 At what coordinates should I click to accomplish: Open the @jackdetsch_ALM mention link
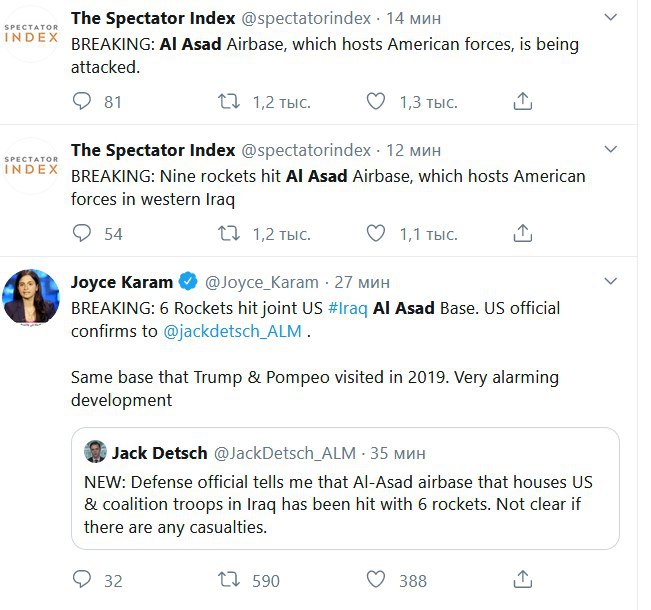click(x=232, y=332)
